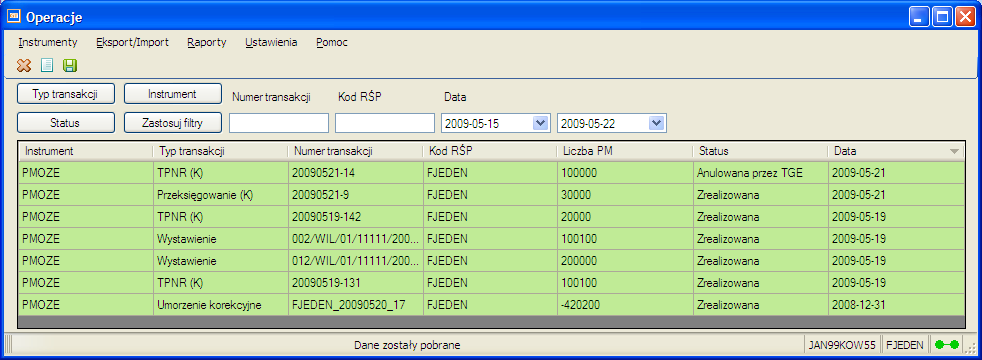Click PMOZE in the Umorzenie korekcyjne row
982x360 pixels.
(x=86, y=305)
